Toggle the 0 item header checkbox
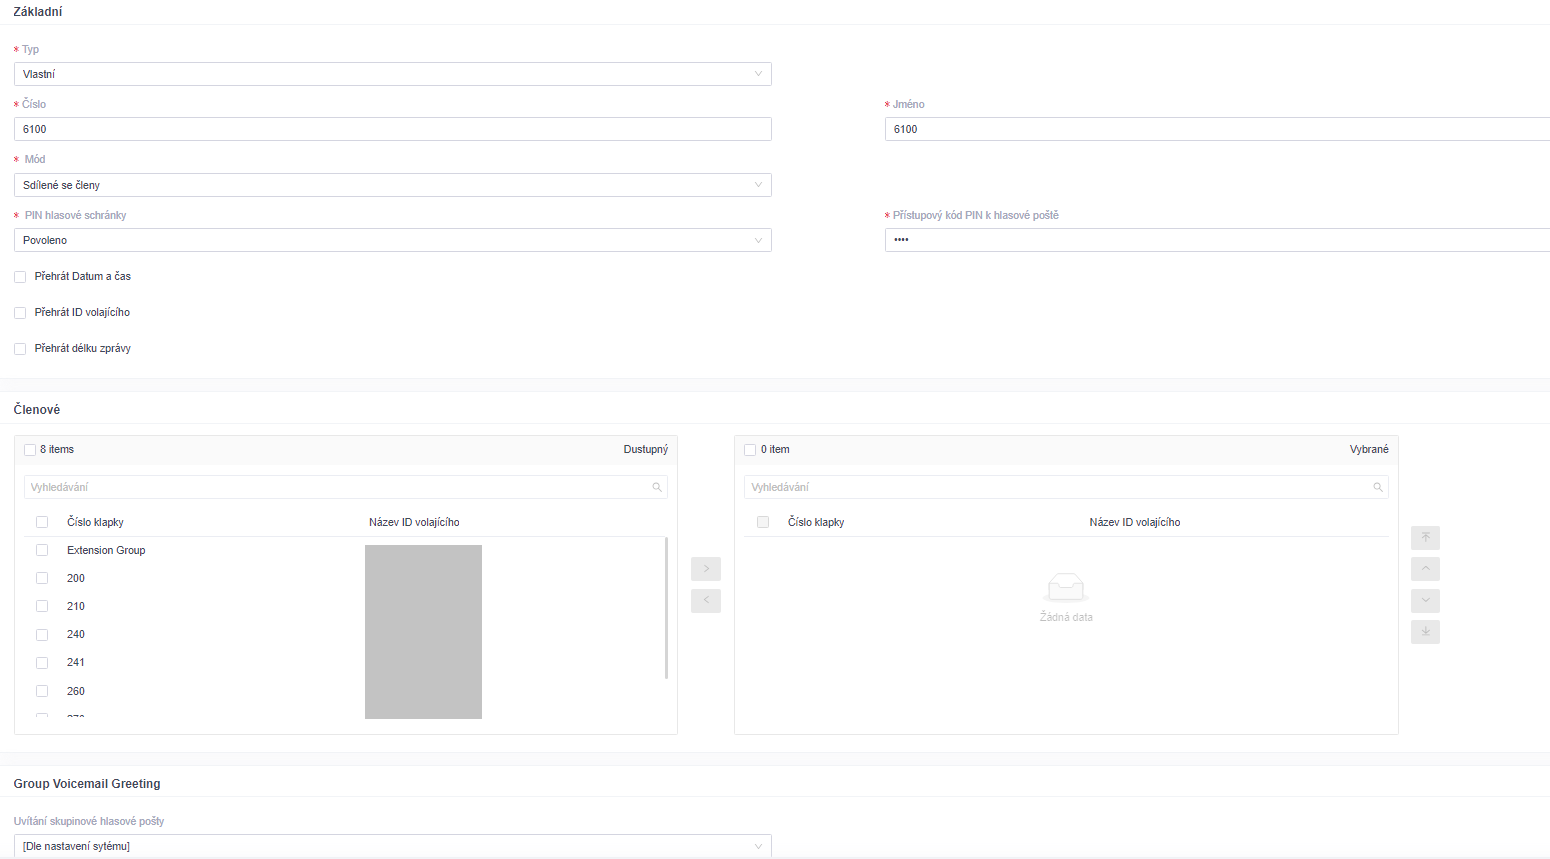 pyautogui.click(x=750, y=450)
